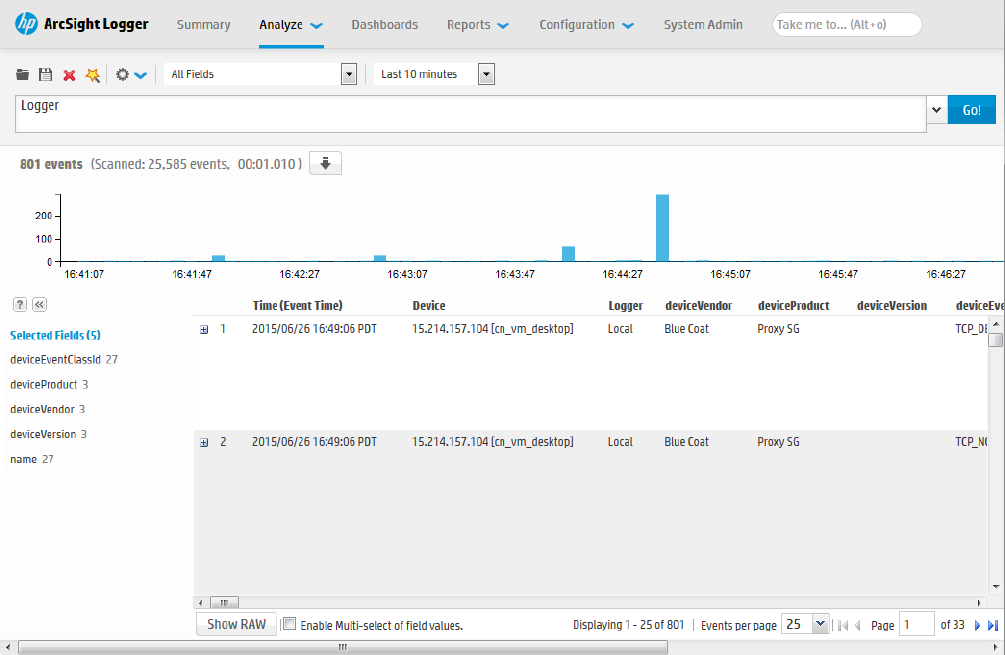Click the deviceProduct column header

tap(793, 306)
